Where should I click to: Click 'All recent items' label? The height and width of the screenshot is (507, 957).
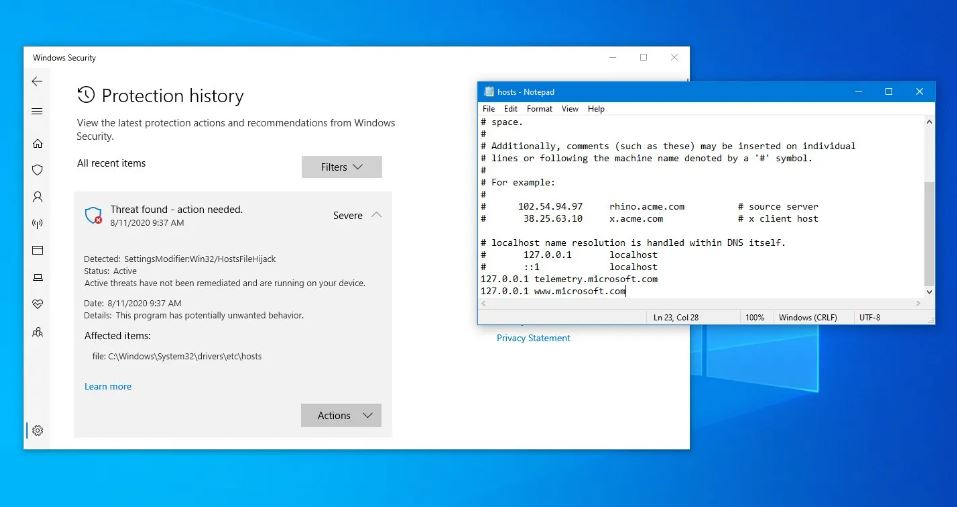pyautogui.click(x=111, y=163)
